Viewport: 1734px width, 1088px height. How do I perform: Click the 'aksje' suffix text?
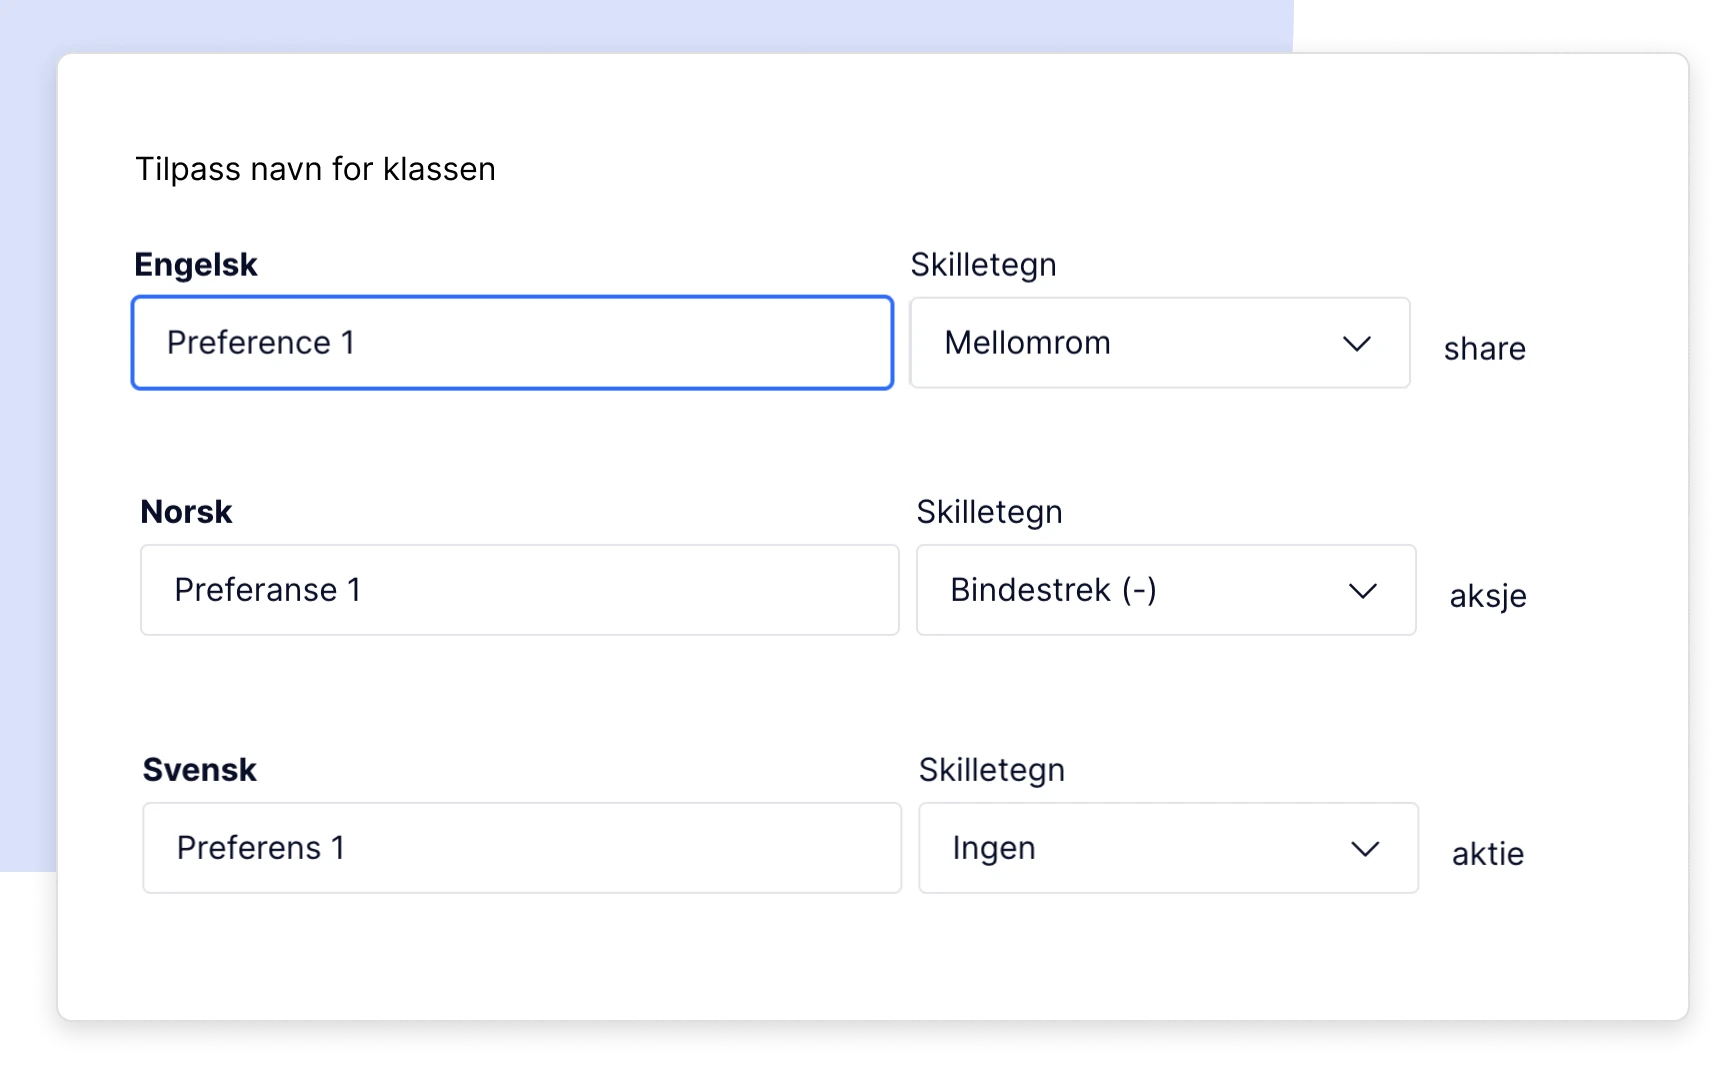[x=1488, y=596]
